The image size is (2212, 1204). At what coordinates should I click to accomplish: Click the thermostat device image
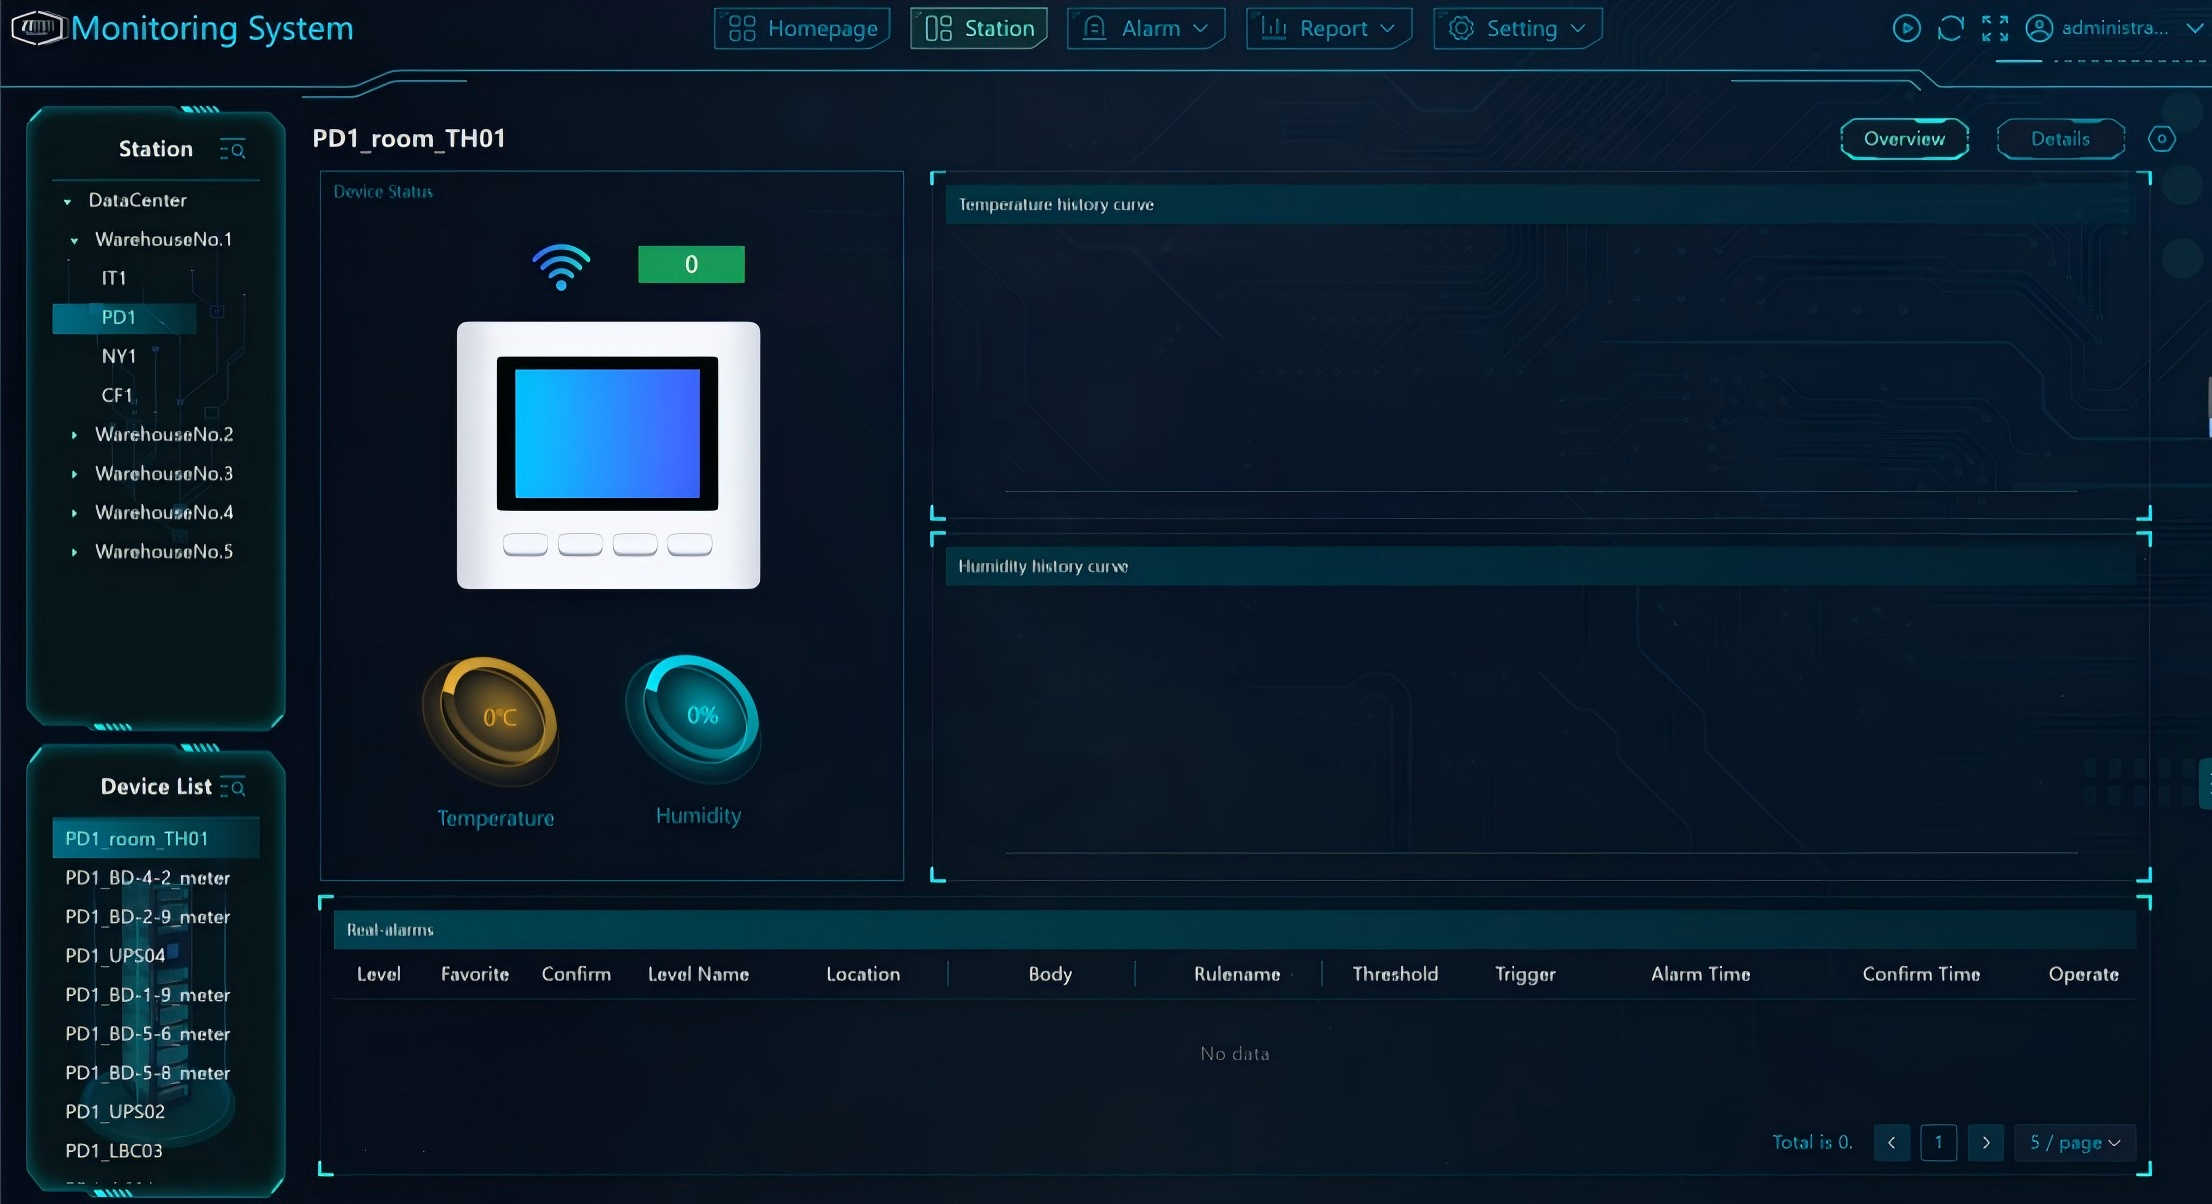[608, 455]
